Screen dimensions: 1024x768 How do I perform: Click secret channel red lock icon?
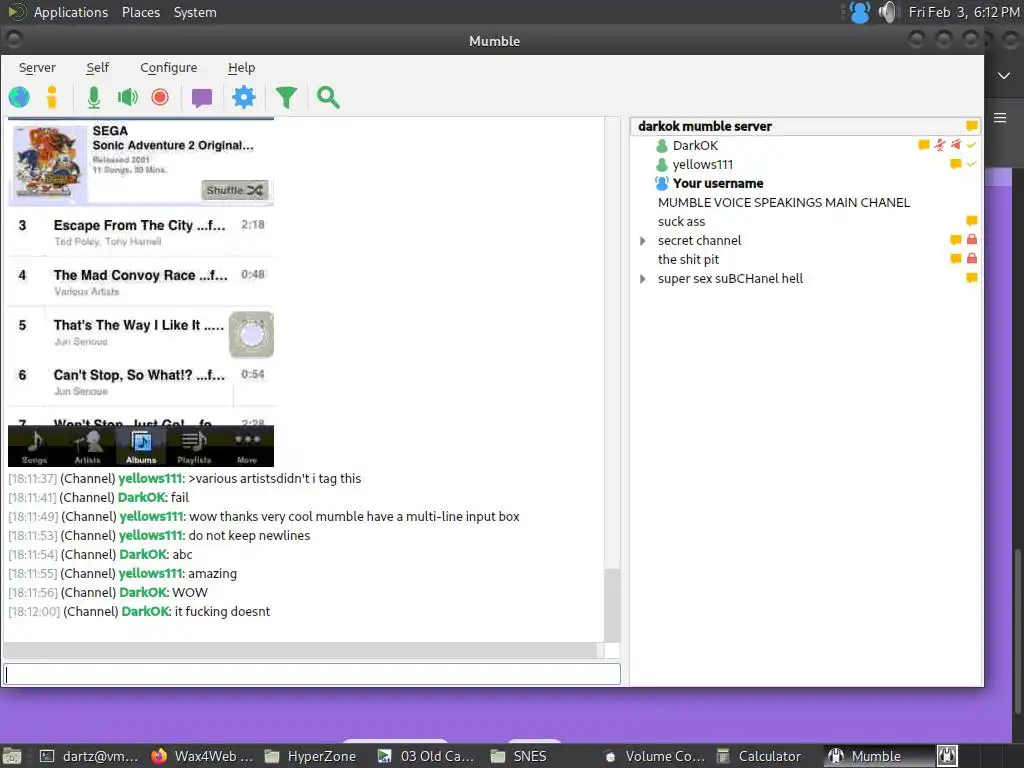click(x=972, y=240)
